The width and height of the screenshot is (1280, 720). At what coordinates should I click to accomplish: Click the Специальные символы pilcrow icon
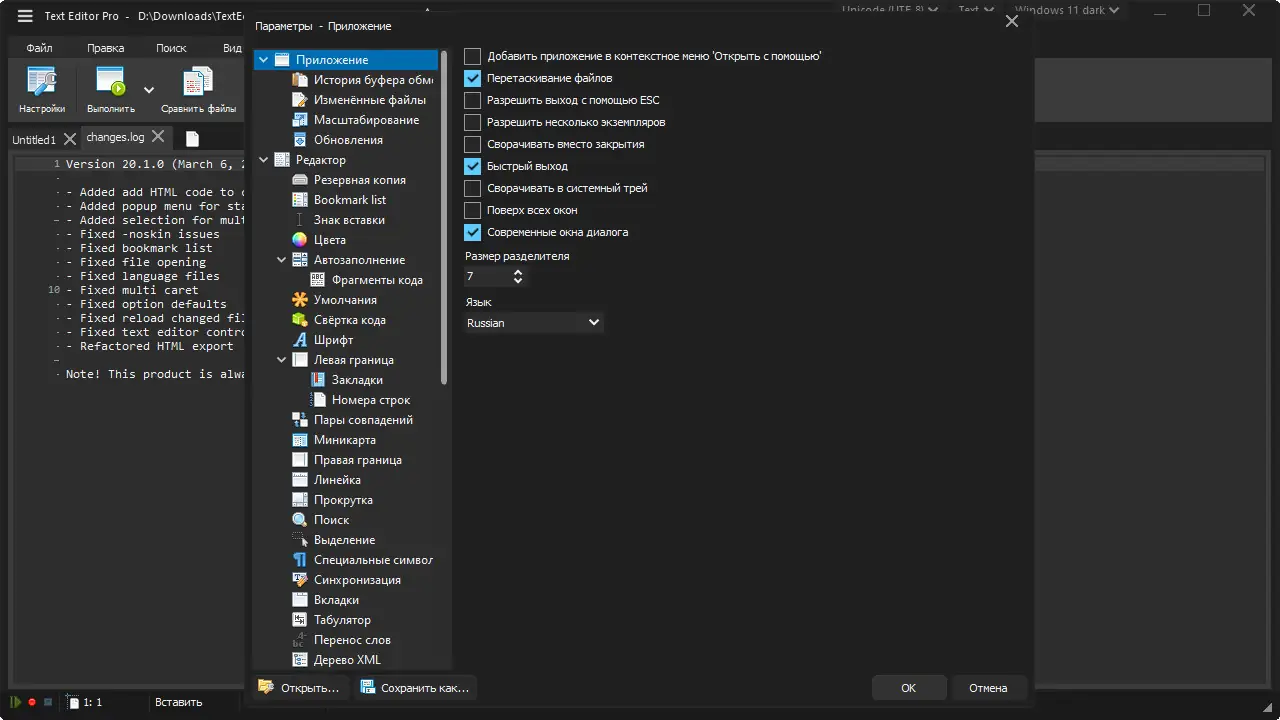coord(299,560)
